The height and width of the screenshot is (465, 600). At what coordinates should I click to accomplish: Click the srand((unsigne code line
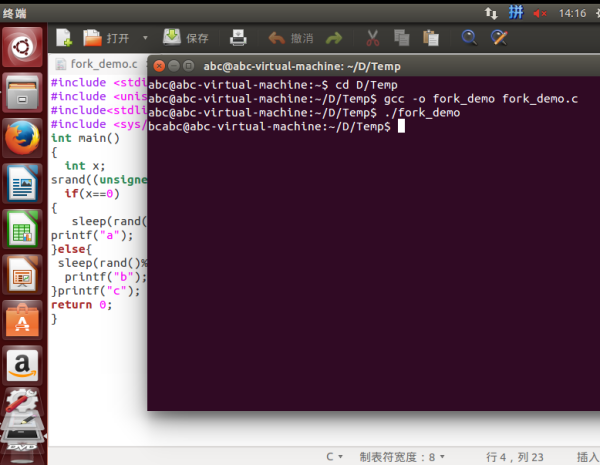coord(99,179)
